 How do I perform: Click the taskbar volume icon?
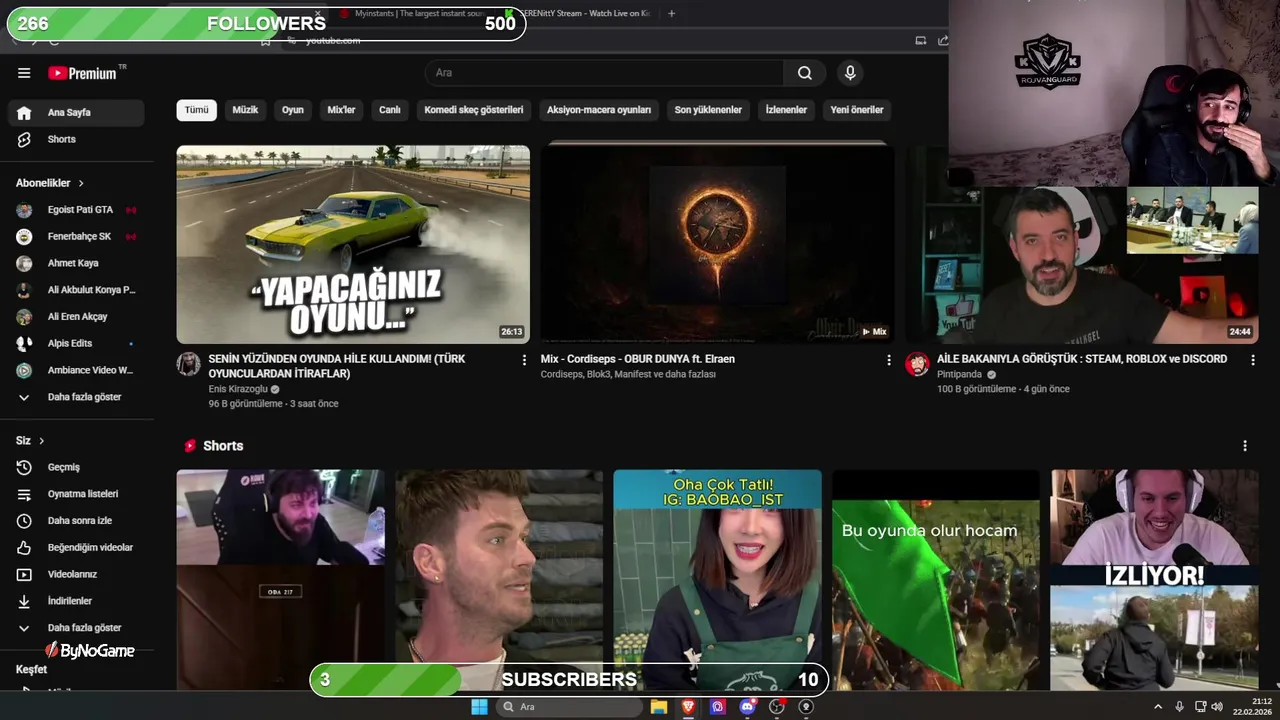[x=1217, y=707]
